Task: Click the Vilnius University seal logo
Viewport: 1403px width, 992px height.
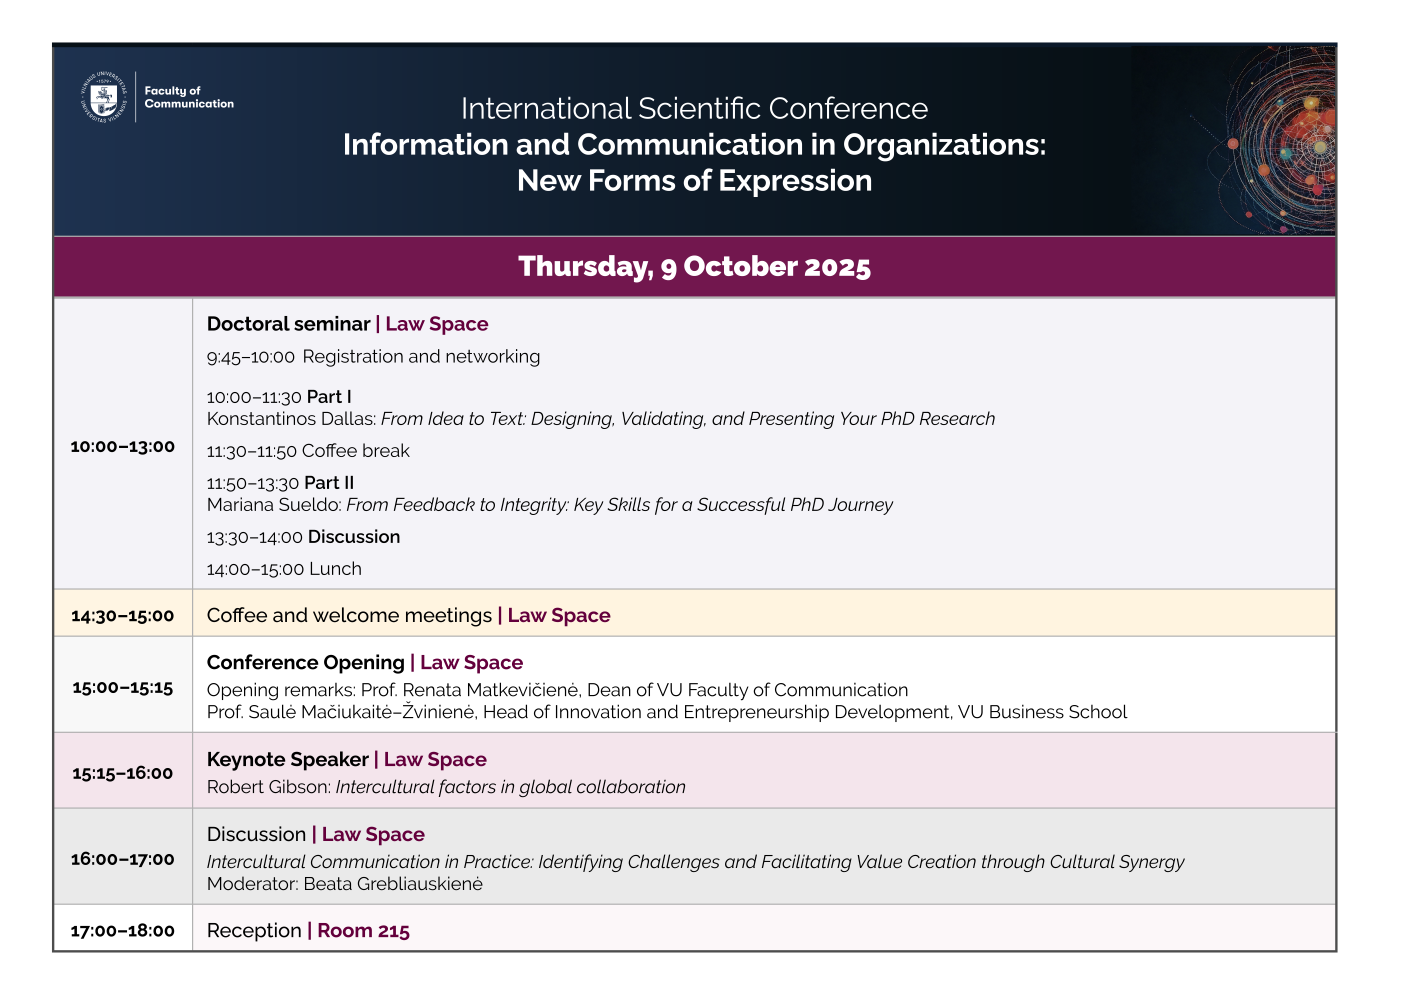Action: pos(104,97)
